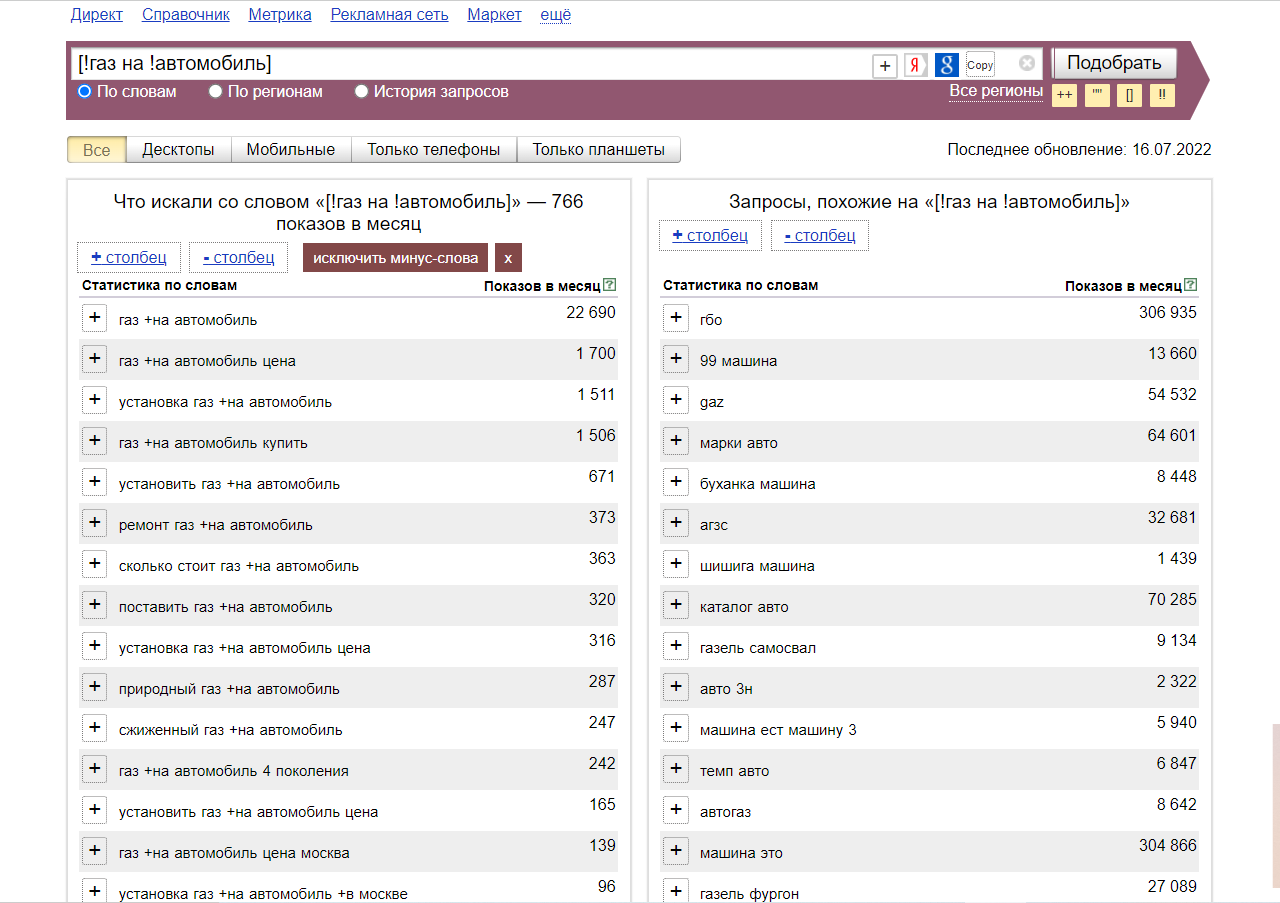Viewport: 1280px width, 903px height.
Task: Add 'сколько стоит газ +на автомобиль' with plus
Action: point(95,564)
